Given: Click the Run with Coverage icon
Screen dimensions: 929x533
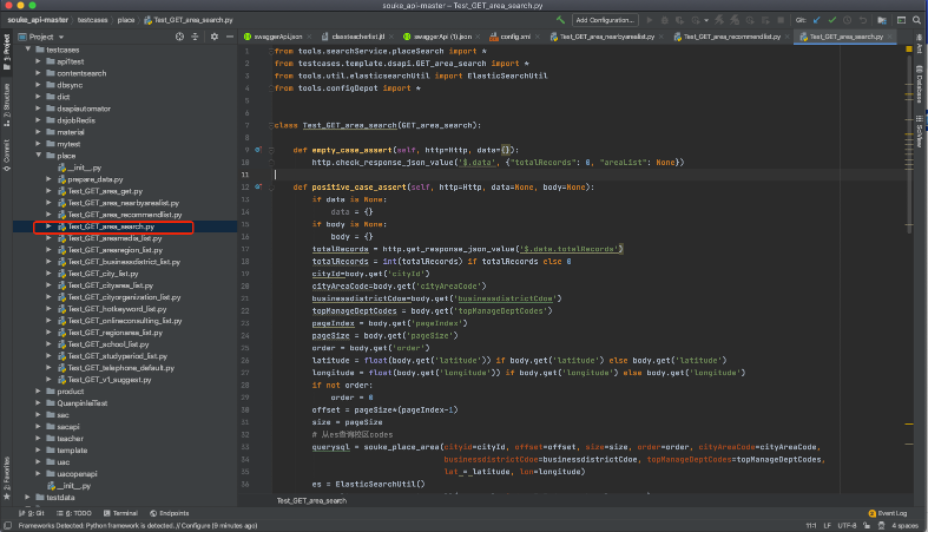Looking at the screenshot, I should (680, 20).
